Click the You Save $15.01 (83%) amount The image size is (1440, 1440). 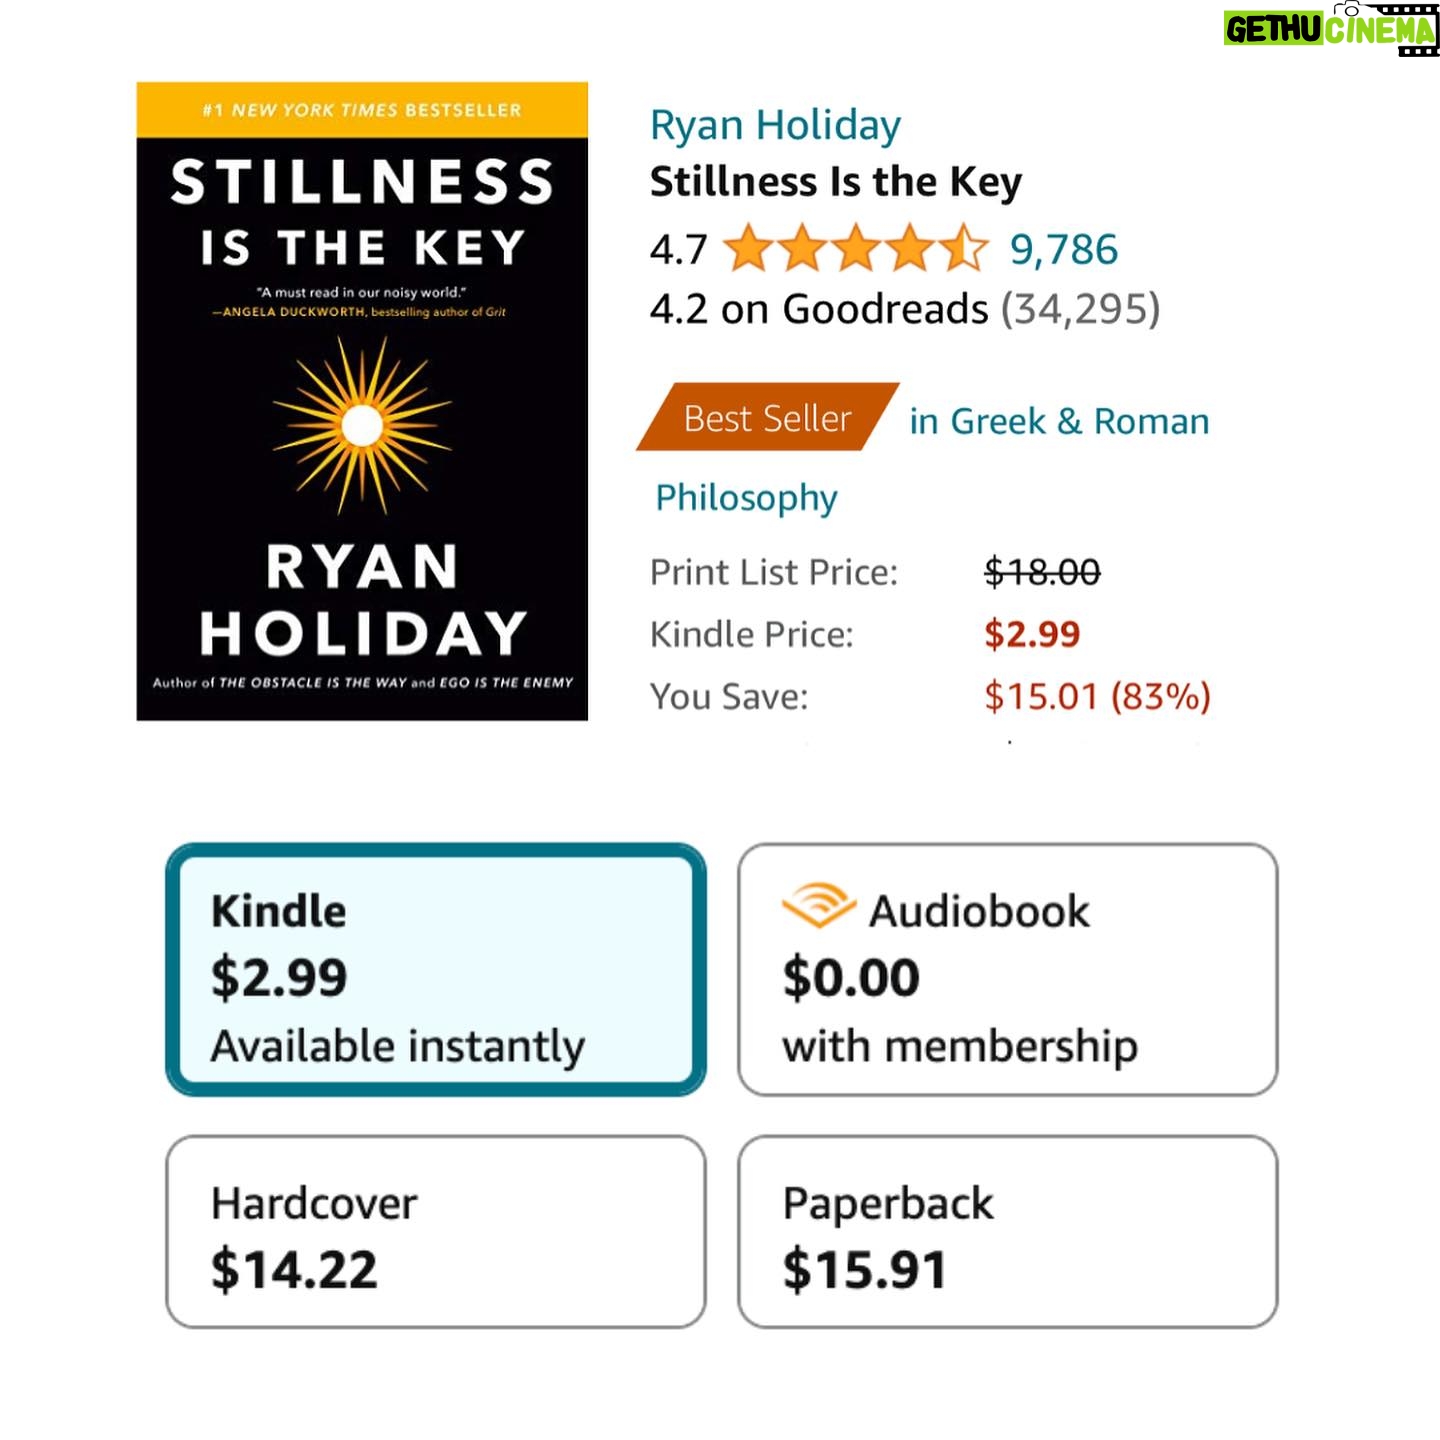1097,696
